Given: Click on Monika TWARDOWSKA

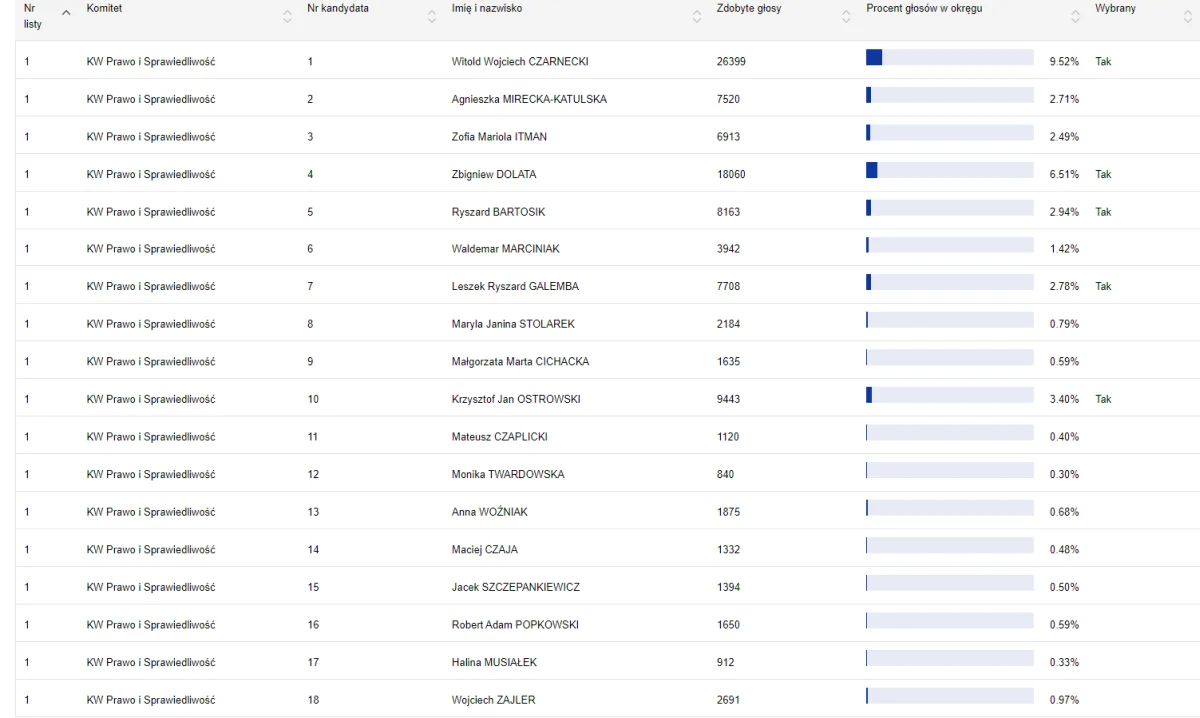Looking at the screenshot, I should click(x=508, y=474).
